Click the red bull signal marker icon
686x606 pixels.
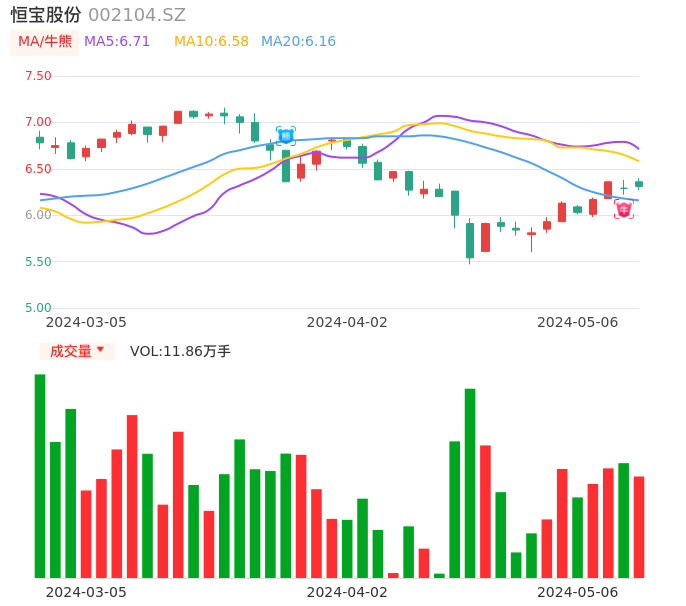pos(623,209)
